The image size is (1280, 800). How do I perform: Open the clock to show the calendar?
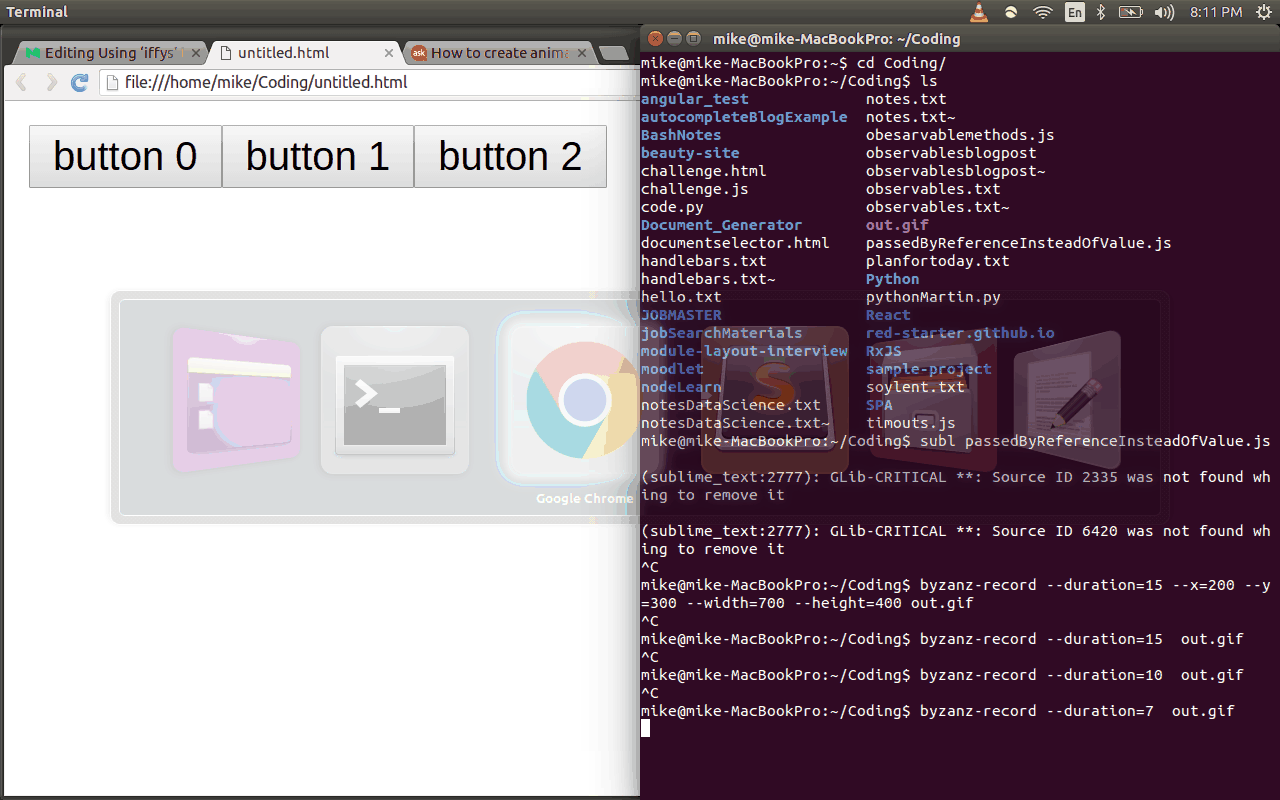coord(1216,13)
